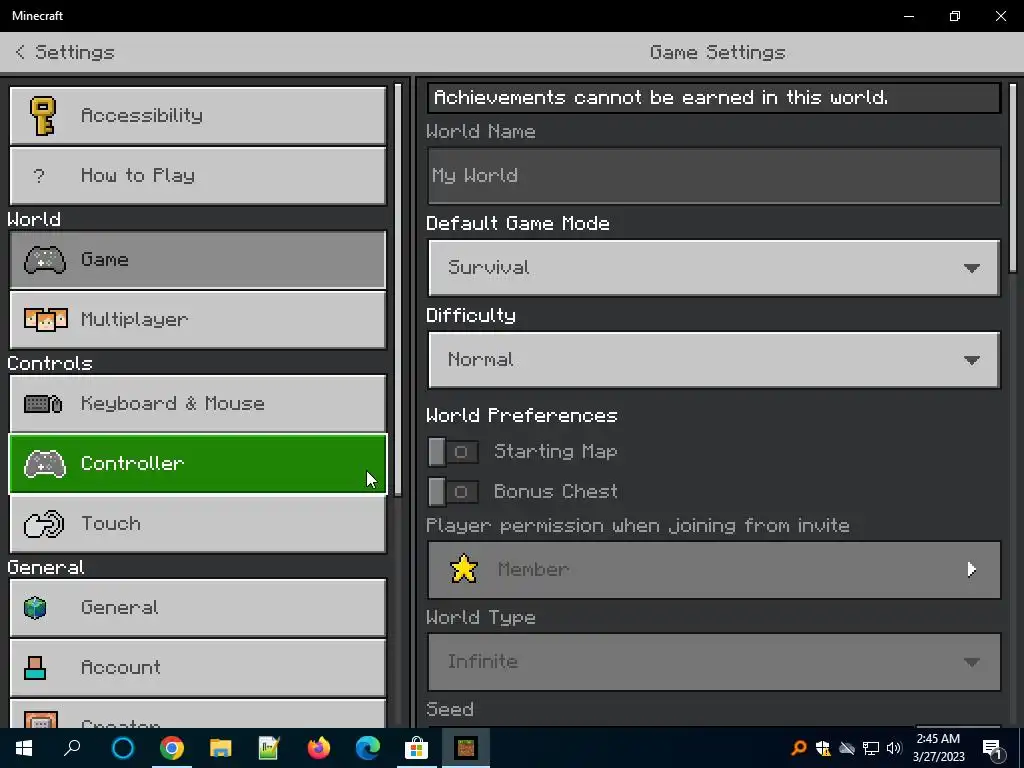Open the notification center icon
This screenshot has height=768, width=1024.
pyautogui.click(x=992, y=748)
